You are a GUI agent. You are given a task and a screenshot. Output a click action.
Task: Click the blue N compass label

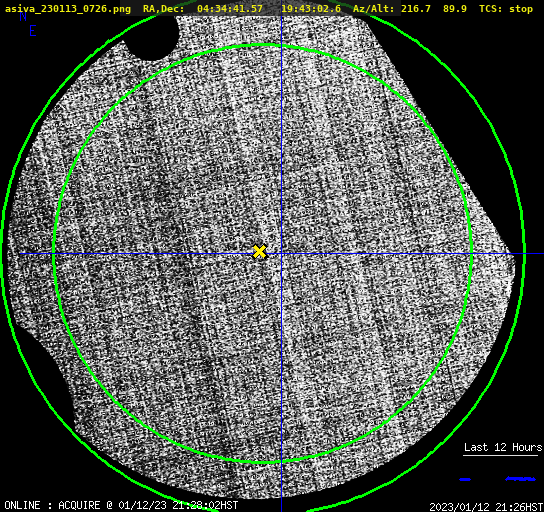(23, 16)
